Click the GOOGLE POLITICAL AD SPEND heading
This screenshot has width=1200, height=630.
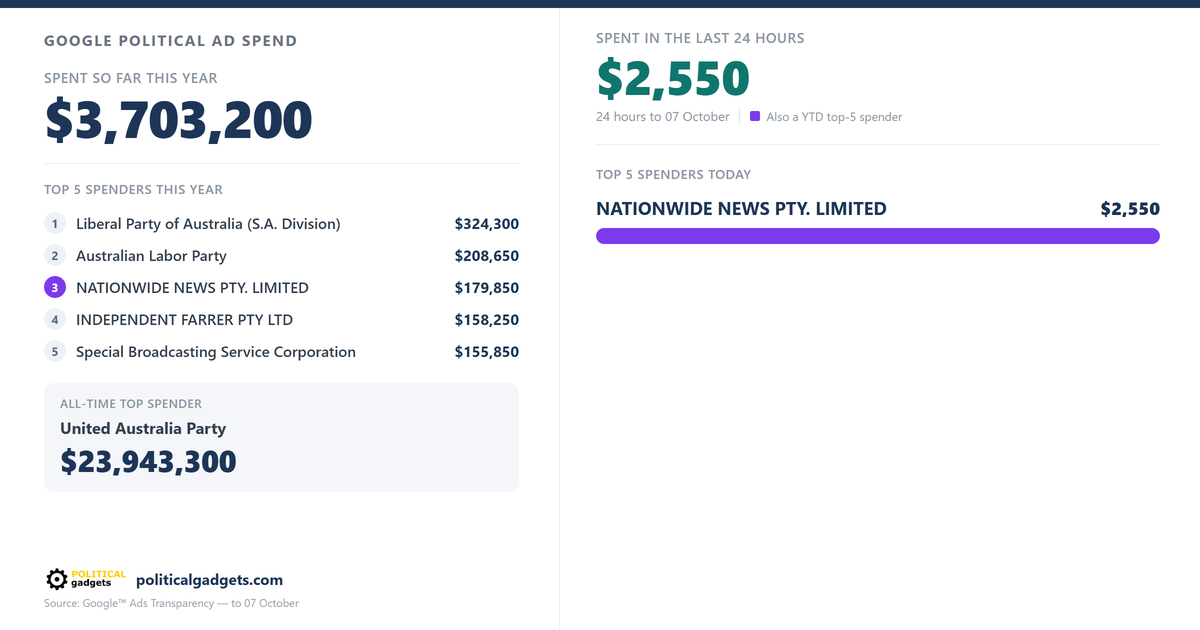tap(170, 41)
